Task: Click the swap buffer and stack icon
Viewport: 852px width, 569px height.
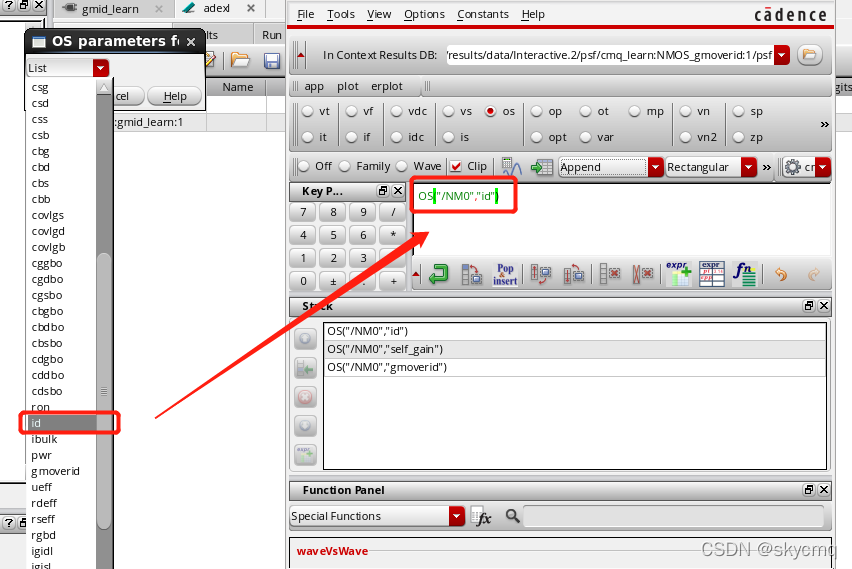Action: coord(471,274)
